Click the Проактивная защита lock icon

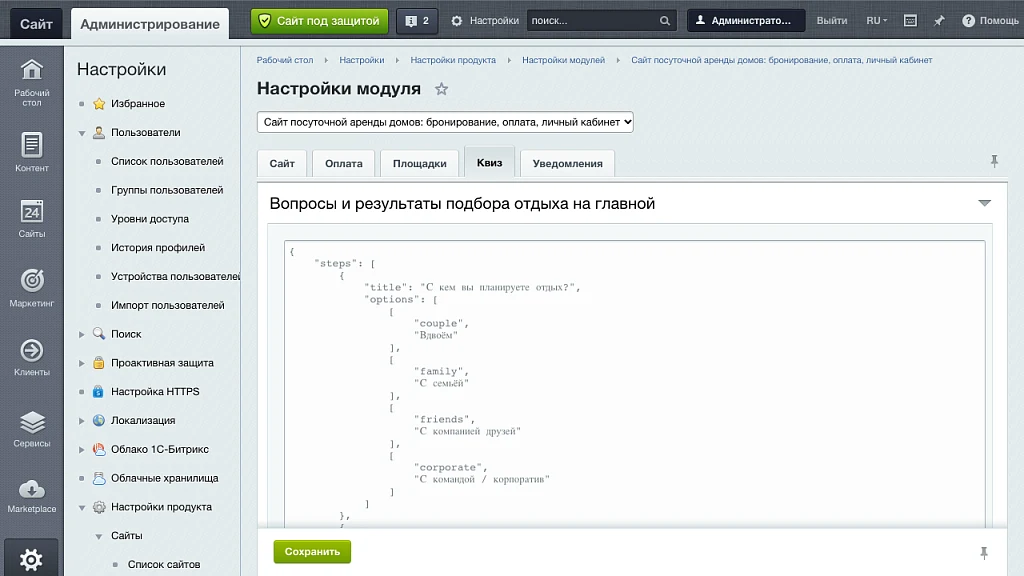[99, 362]
